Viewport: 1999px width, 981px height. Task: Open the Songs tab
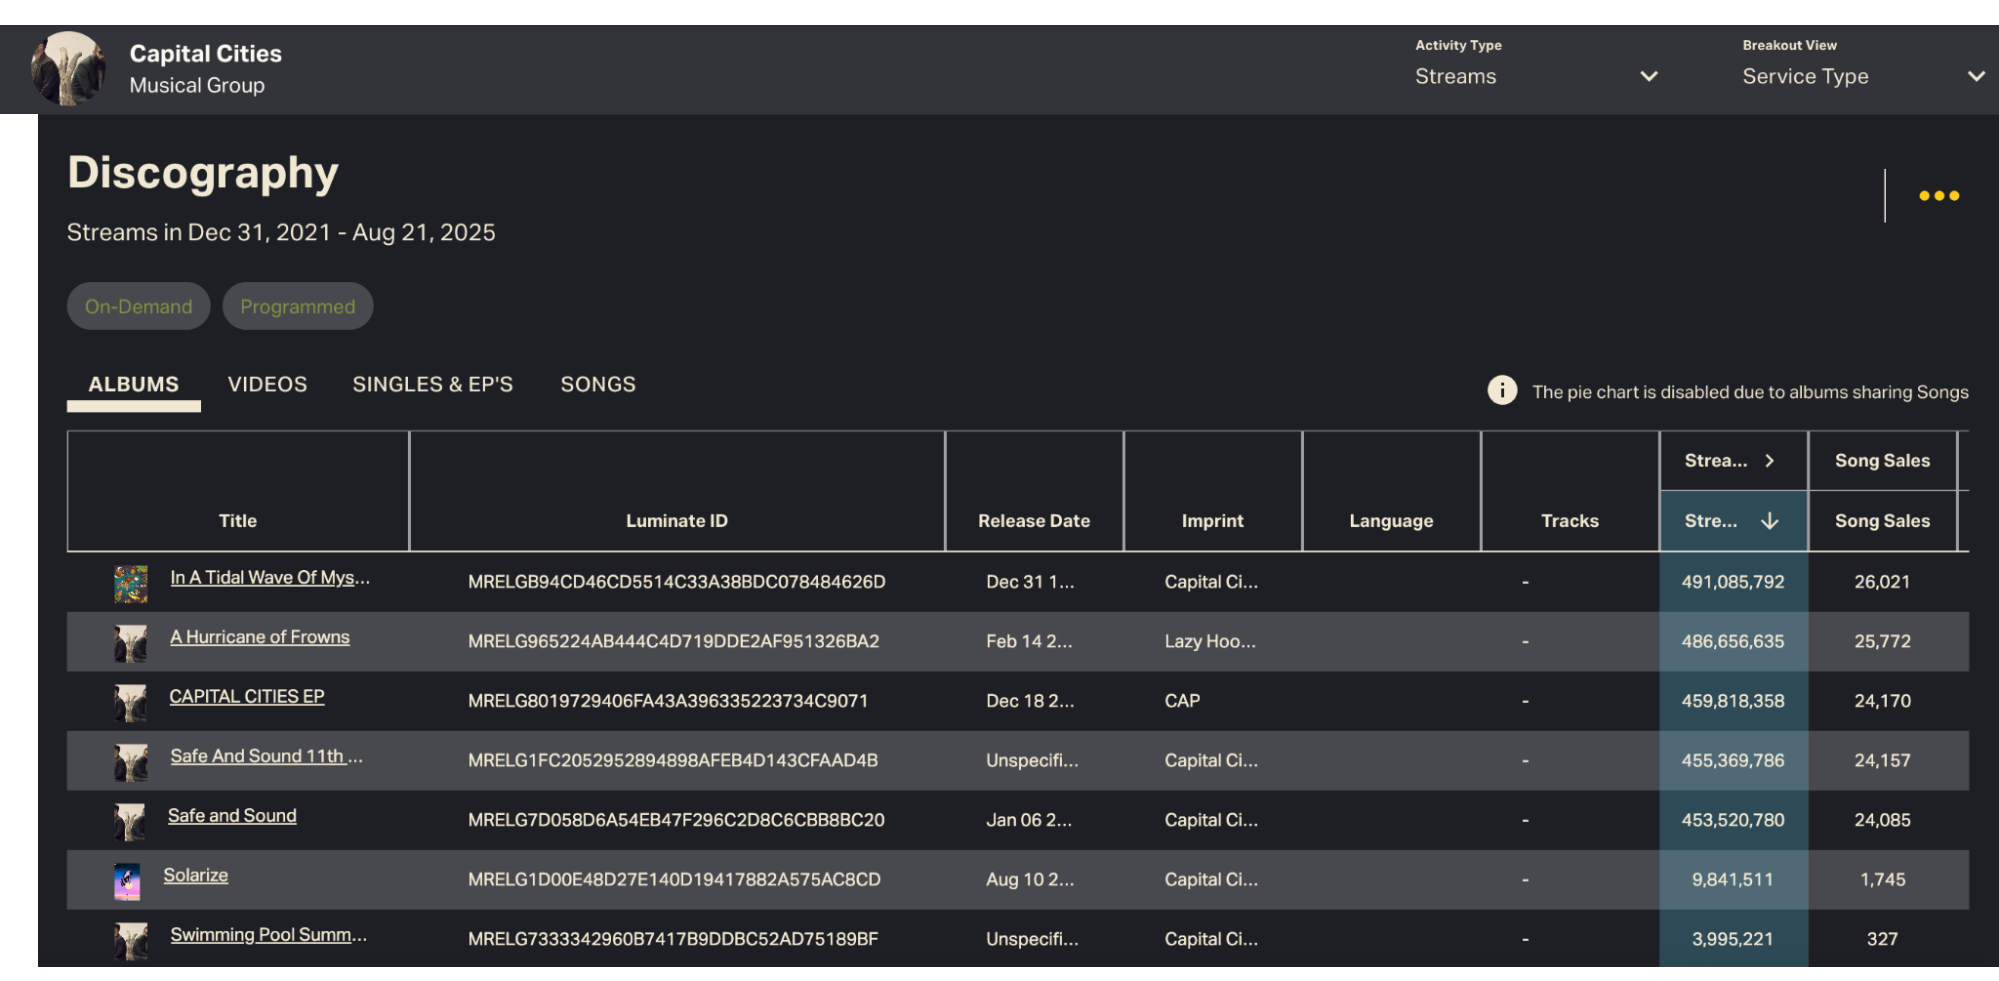coord(597,385)
